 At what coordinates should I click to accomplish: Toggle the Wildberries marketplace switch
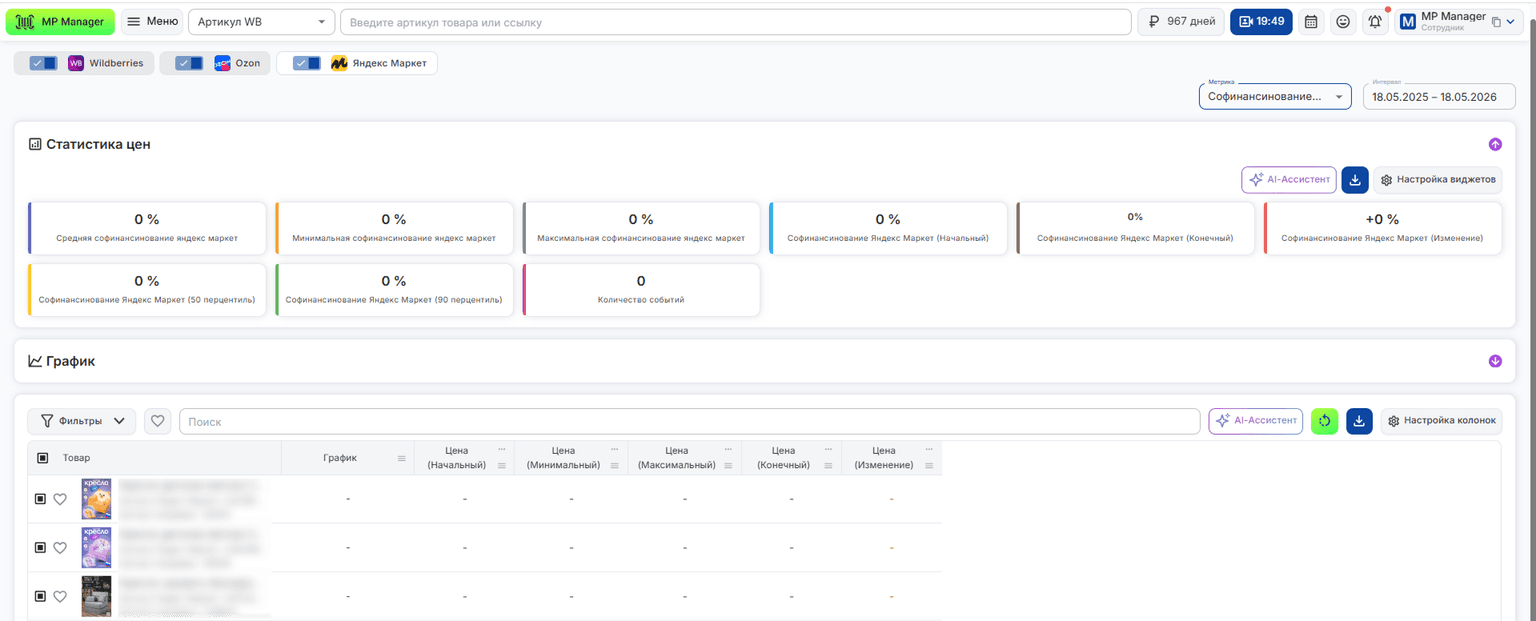pos(43,63)
